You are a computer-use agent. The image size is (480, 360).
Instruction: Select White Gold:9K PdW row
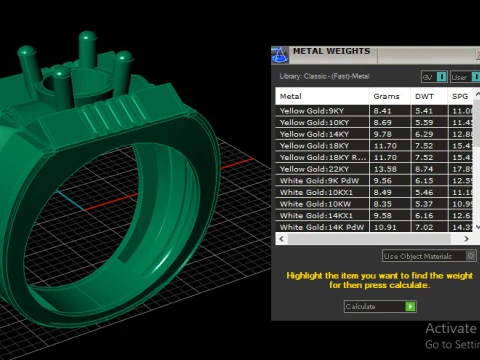click(x=374, y=181)
